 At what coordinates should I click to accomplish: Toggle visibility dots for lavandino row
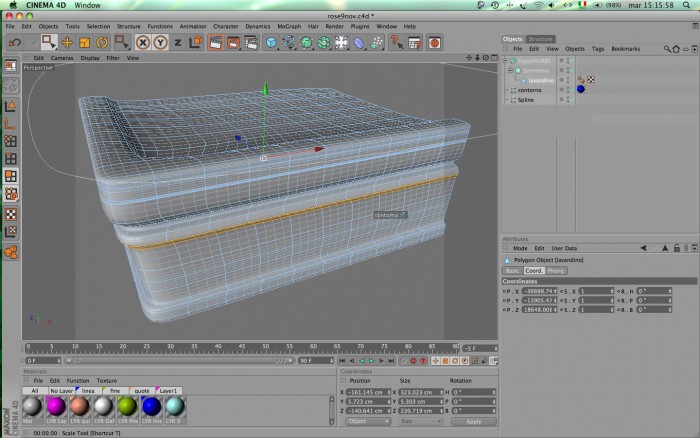pyautogui.click(x=568, y=80)
